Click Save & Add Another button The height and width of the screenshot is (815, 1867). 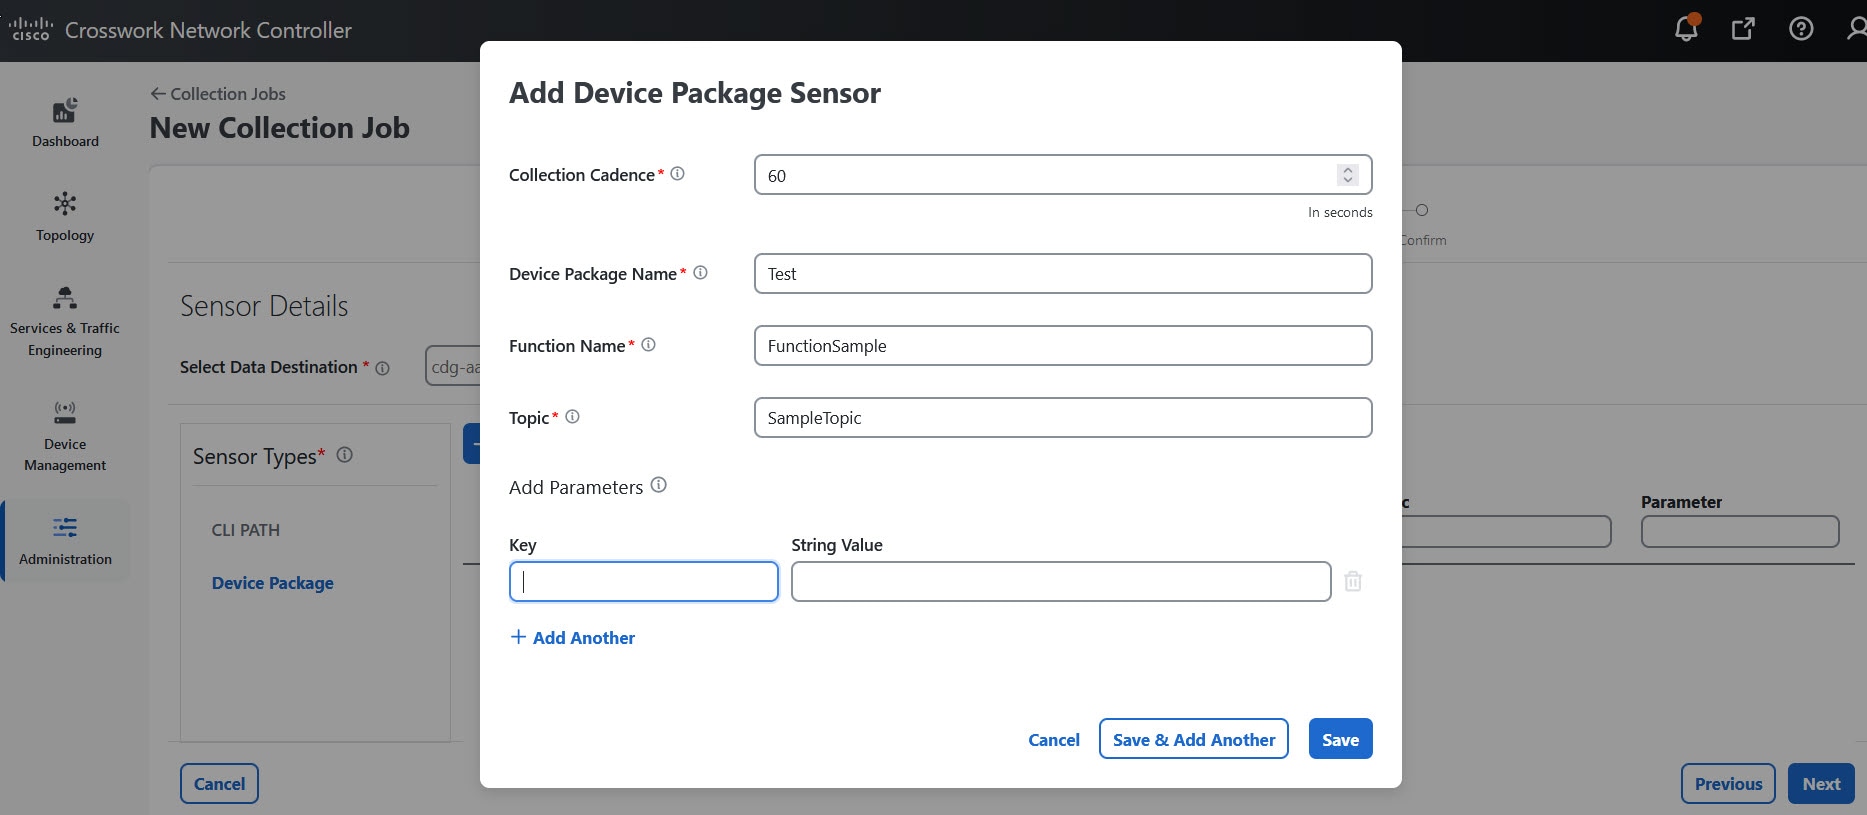tap(1194, 739)
